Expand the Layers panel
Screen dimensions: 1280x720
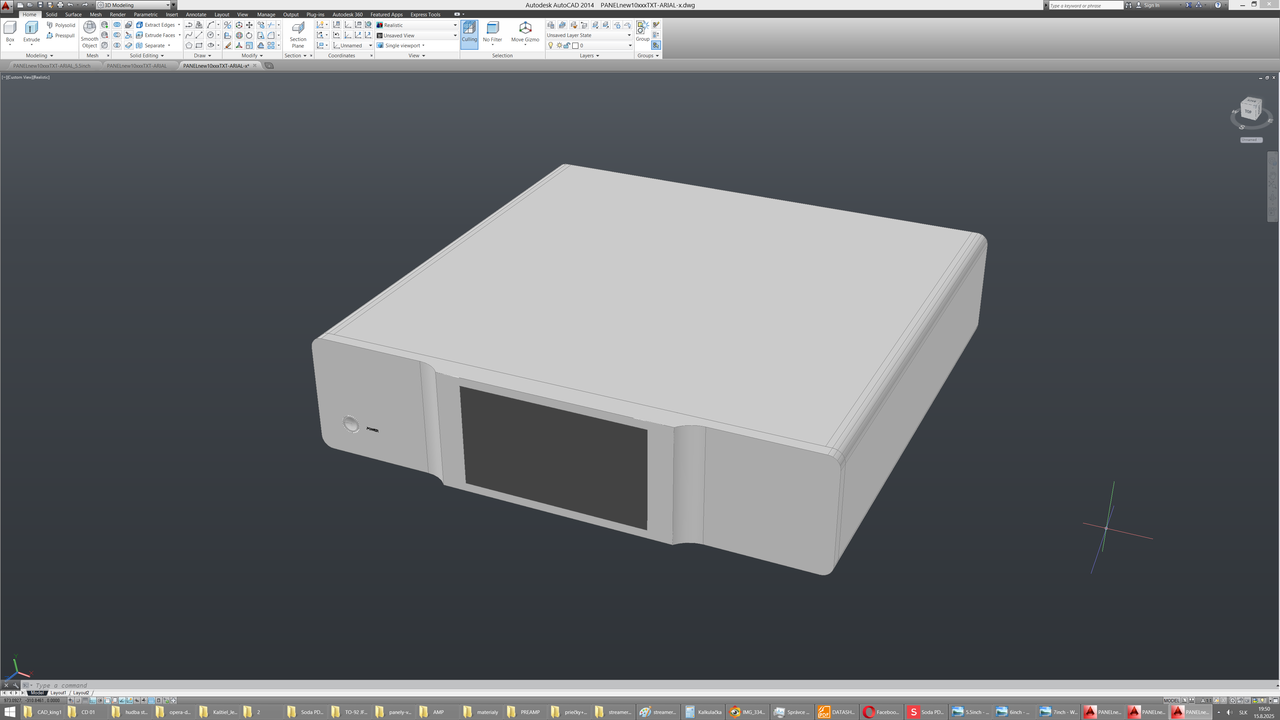point(590,56)
